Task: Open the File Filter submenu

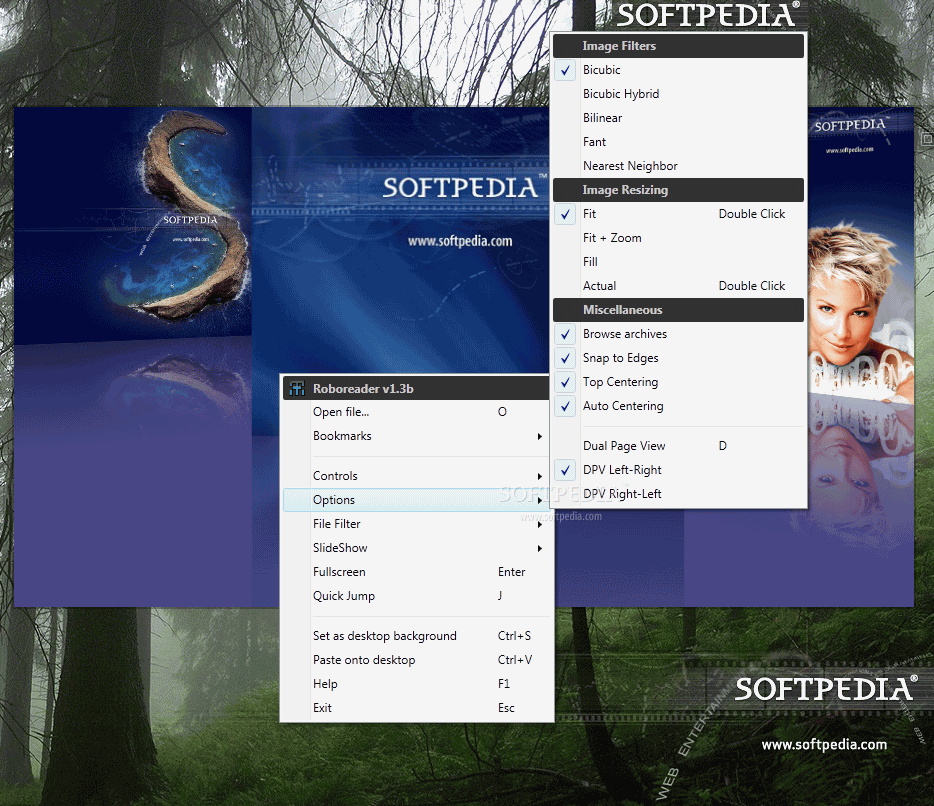Action: tap(416, 524)
